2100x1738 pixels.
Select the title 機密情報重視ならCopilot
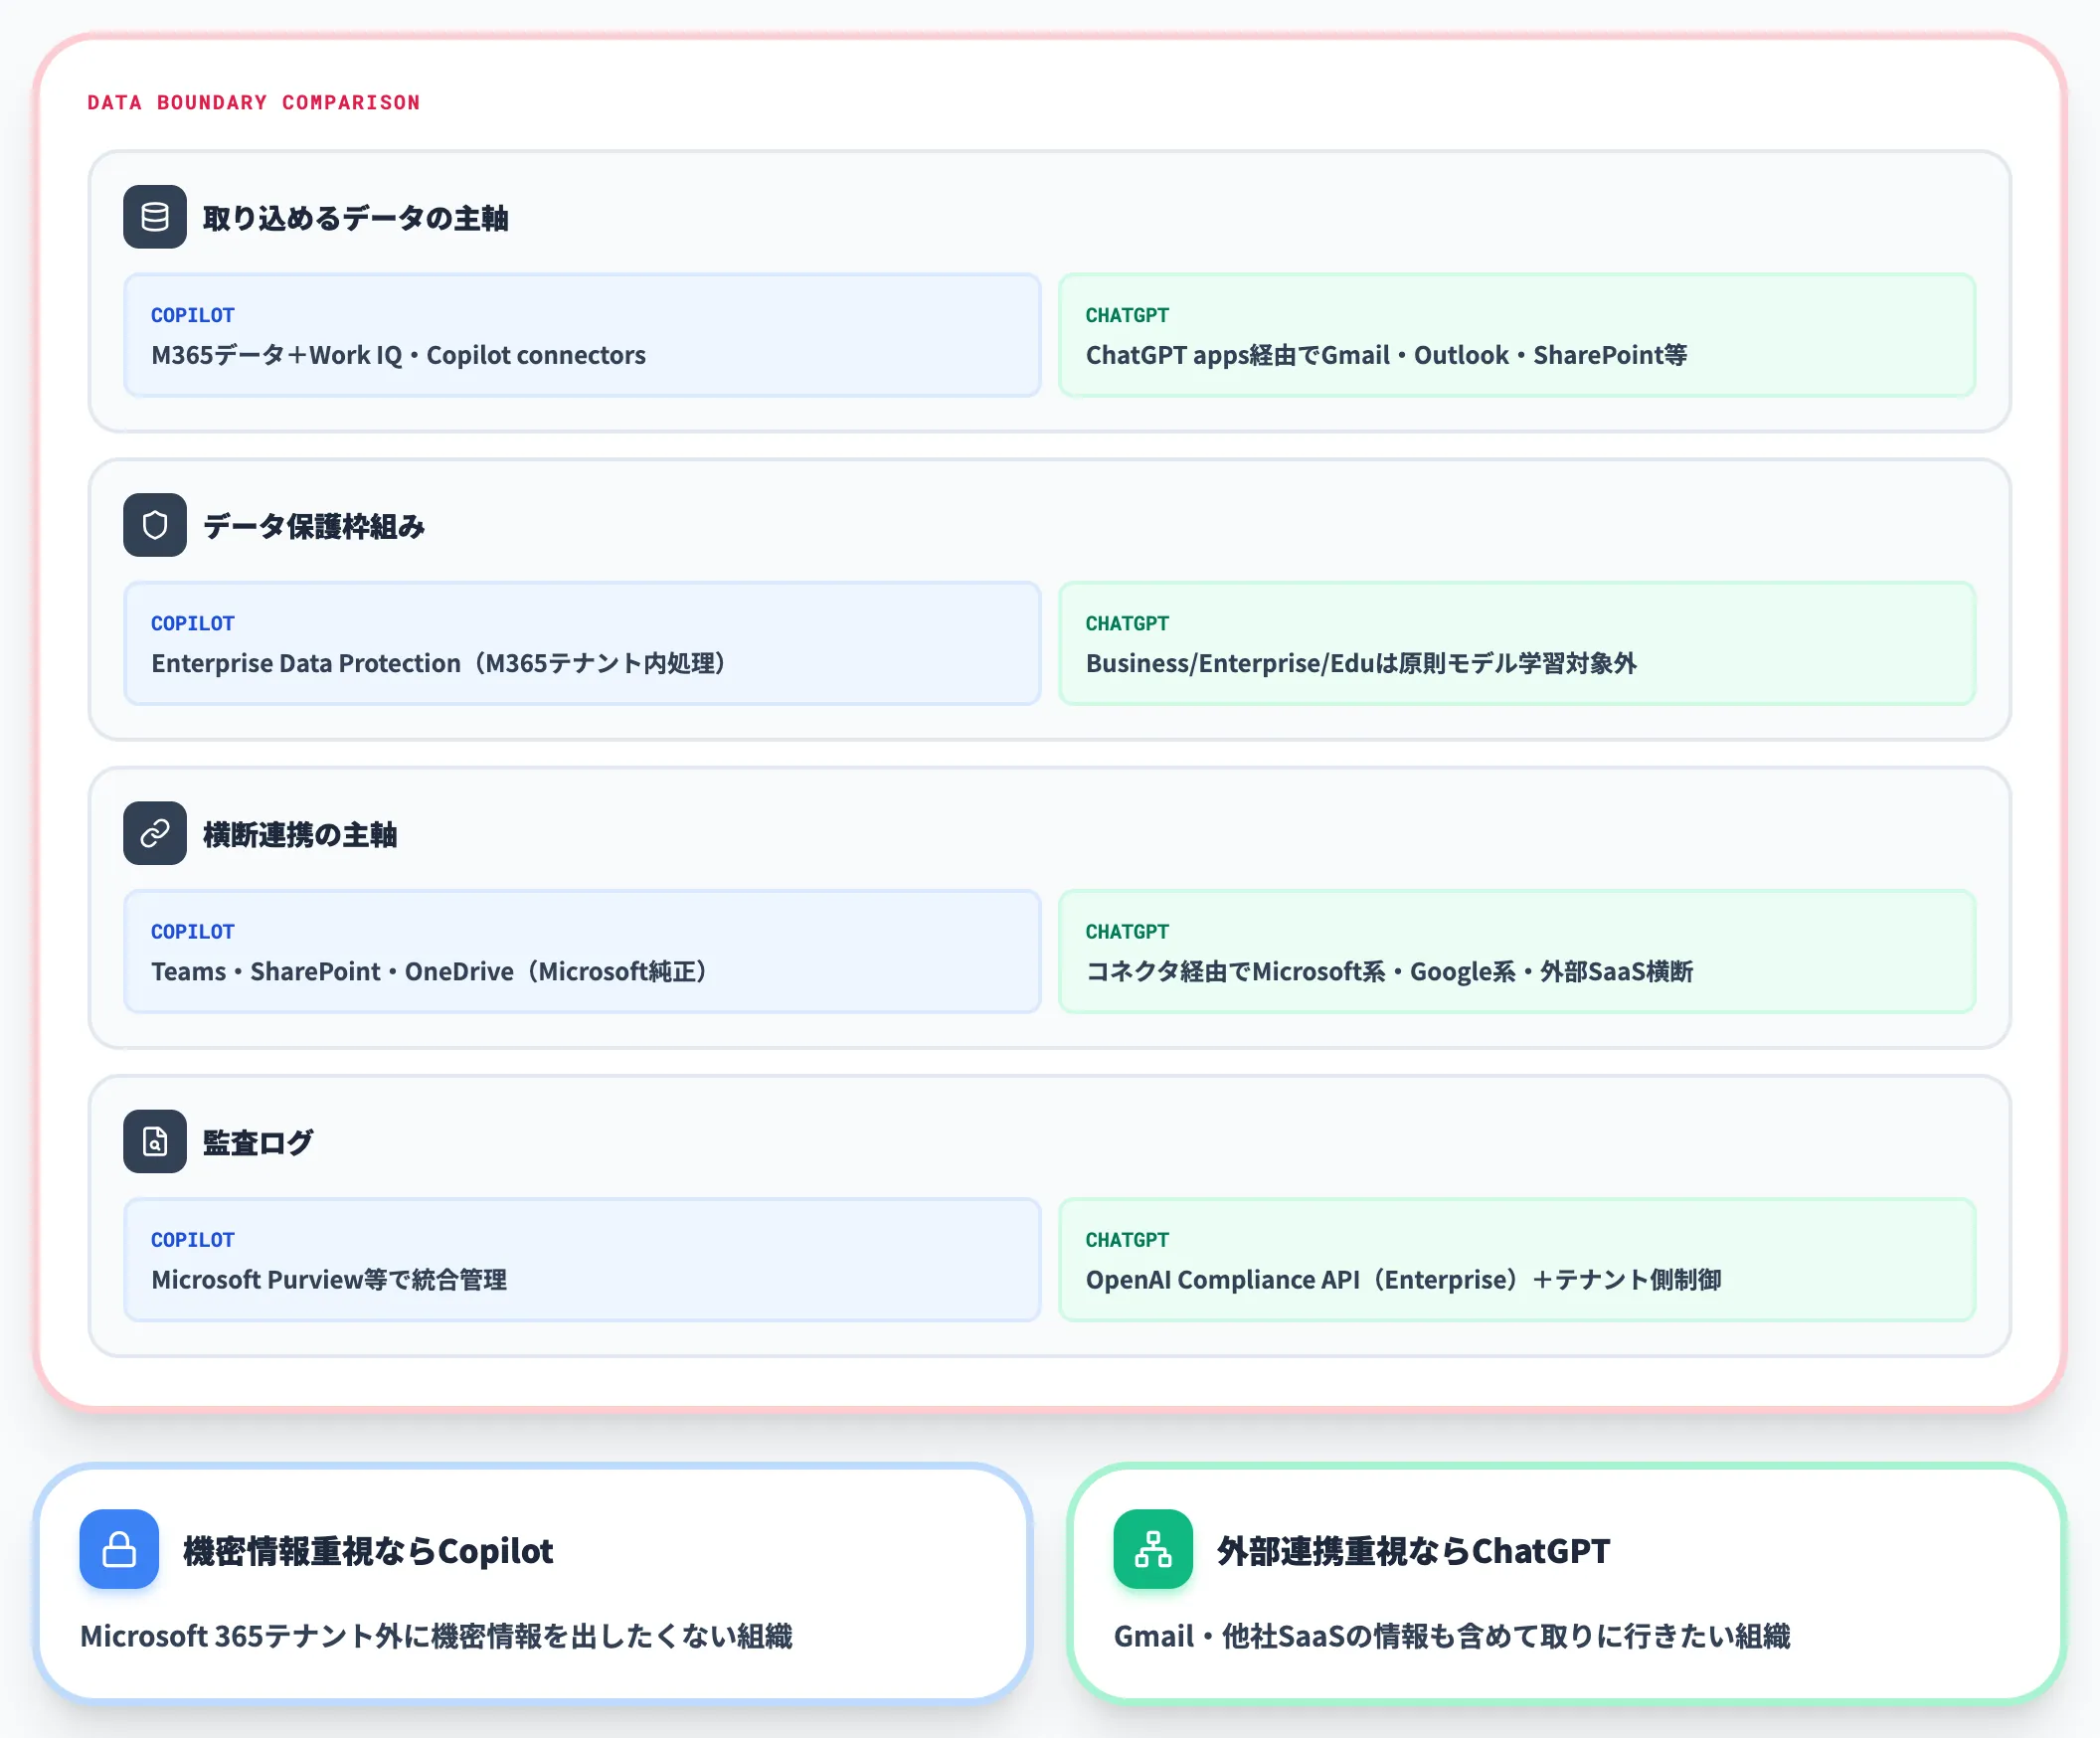coord(368,1550)
